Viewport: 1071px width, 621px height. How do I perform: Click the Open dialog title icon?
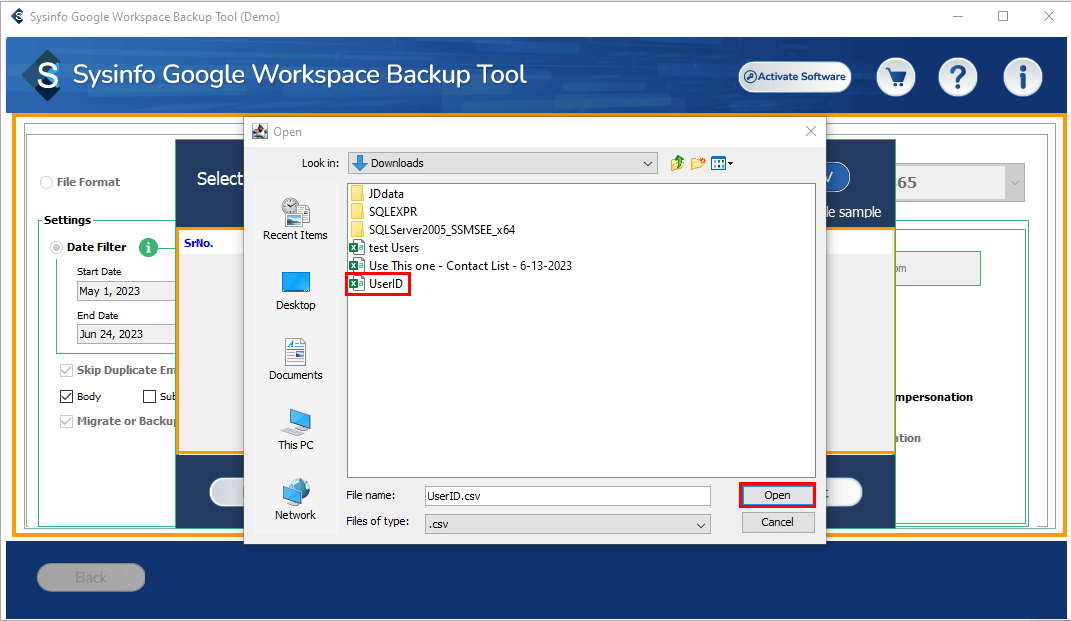coord(260,131)
